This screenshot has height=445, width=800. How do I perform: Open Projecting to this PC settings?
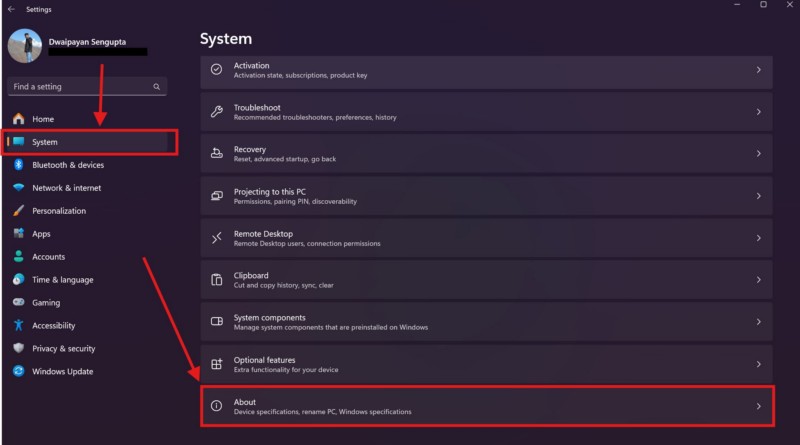(480, 196)
